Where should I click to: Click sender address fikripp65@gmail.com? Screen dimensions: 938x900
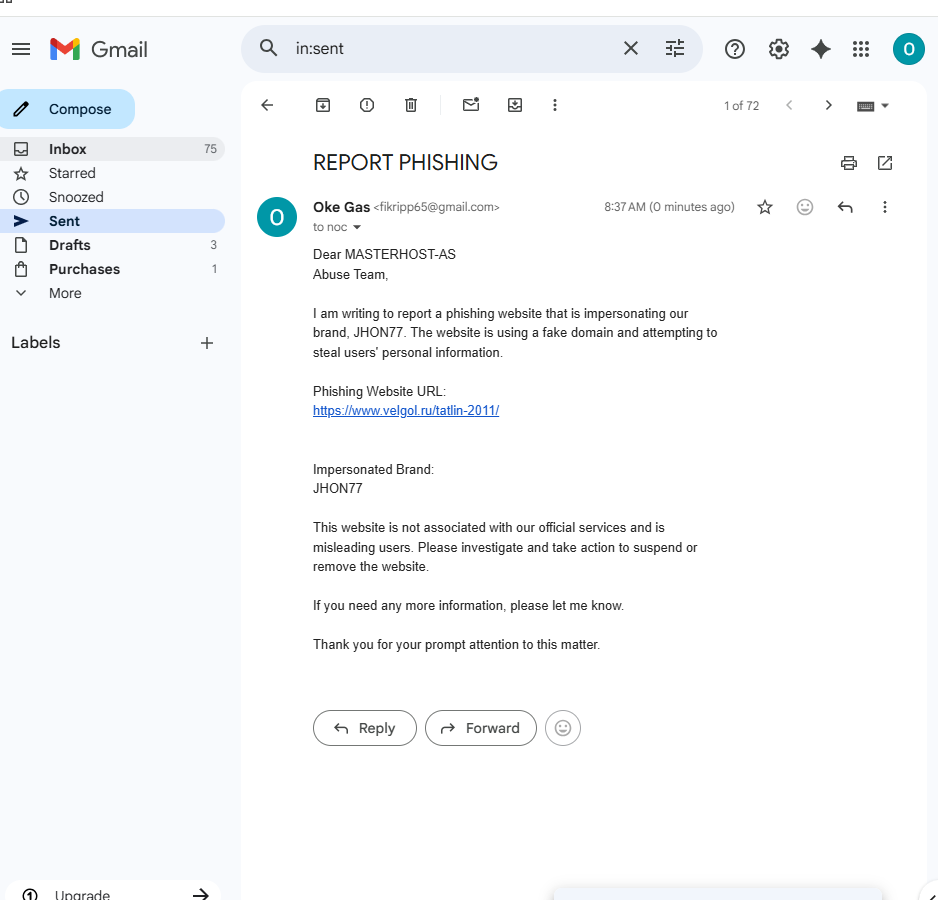pyautogui.click(x=436, y=207)
